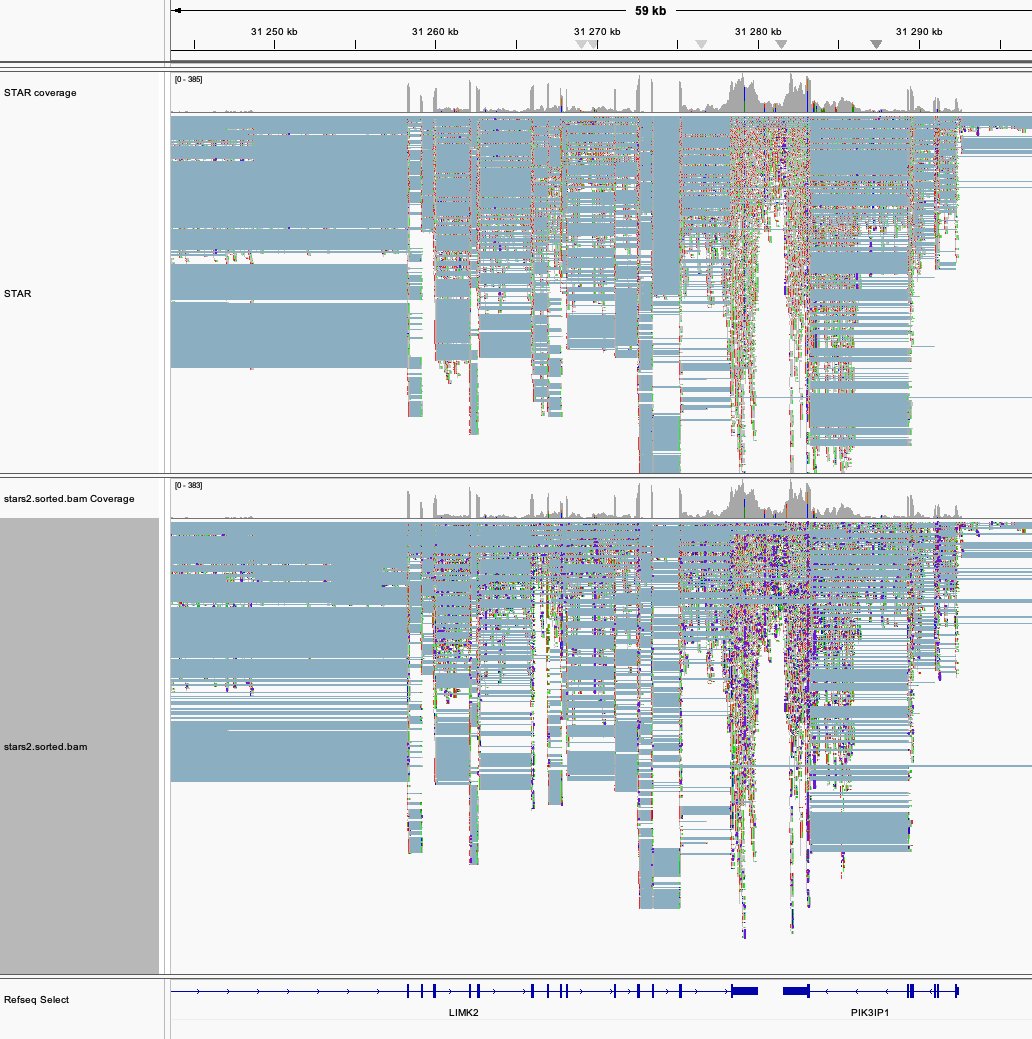1032x1039 pixels.
Task: Click the 31 290 kb ruler label
Action: (919, 31)
